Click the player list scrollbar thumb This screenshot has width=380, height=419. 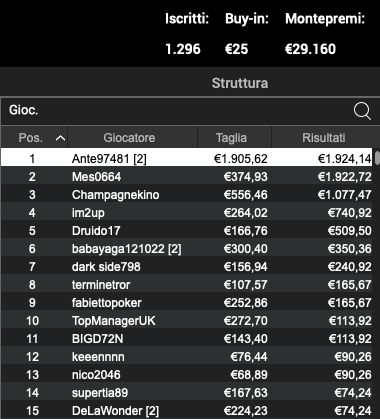[x=377, y=158]
